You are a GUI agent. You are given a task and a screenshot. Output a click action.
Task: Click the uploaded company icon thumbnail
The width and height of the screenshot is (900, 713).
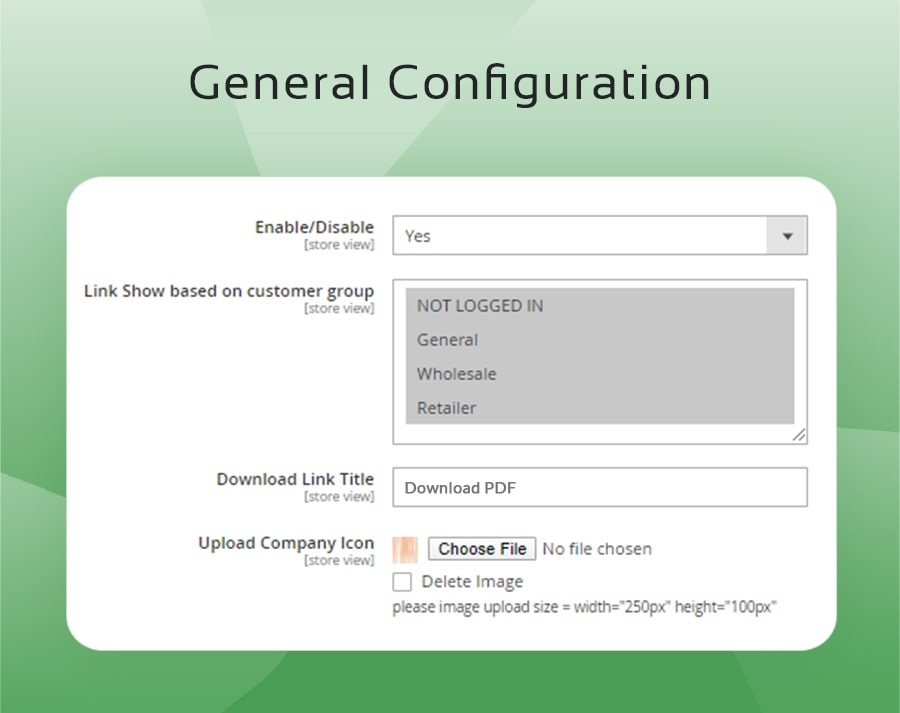pos(405,549)
